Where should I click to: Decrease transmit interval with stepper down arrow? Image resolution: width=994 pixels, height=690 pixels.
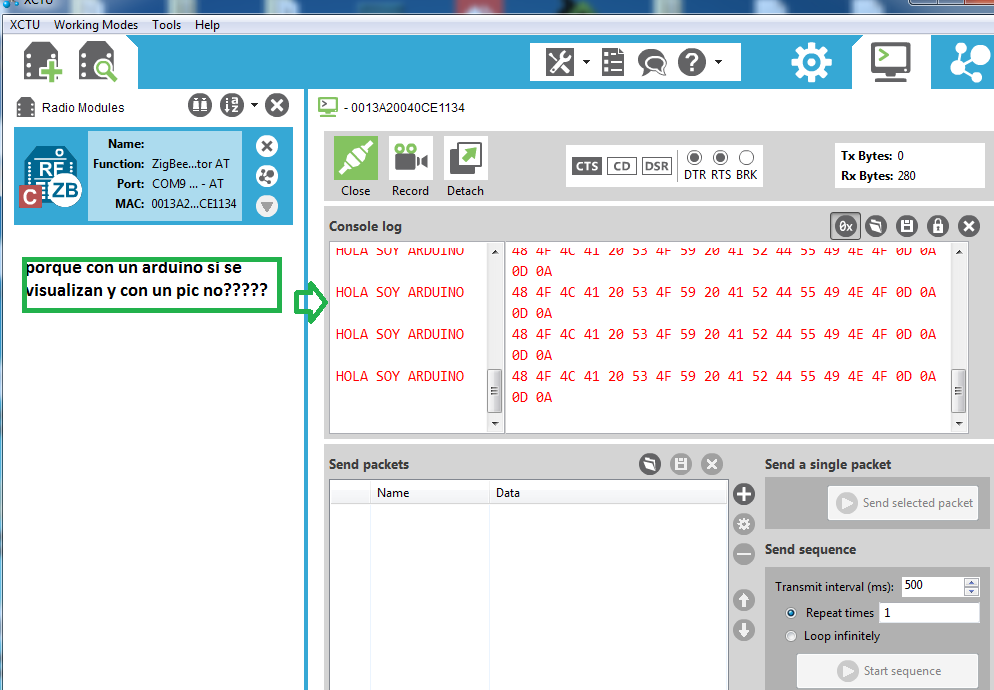(x=971, y=591)
